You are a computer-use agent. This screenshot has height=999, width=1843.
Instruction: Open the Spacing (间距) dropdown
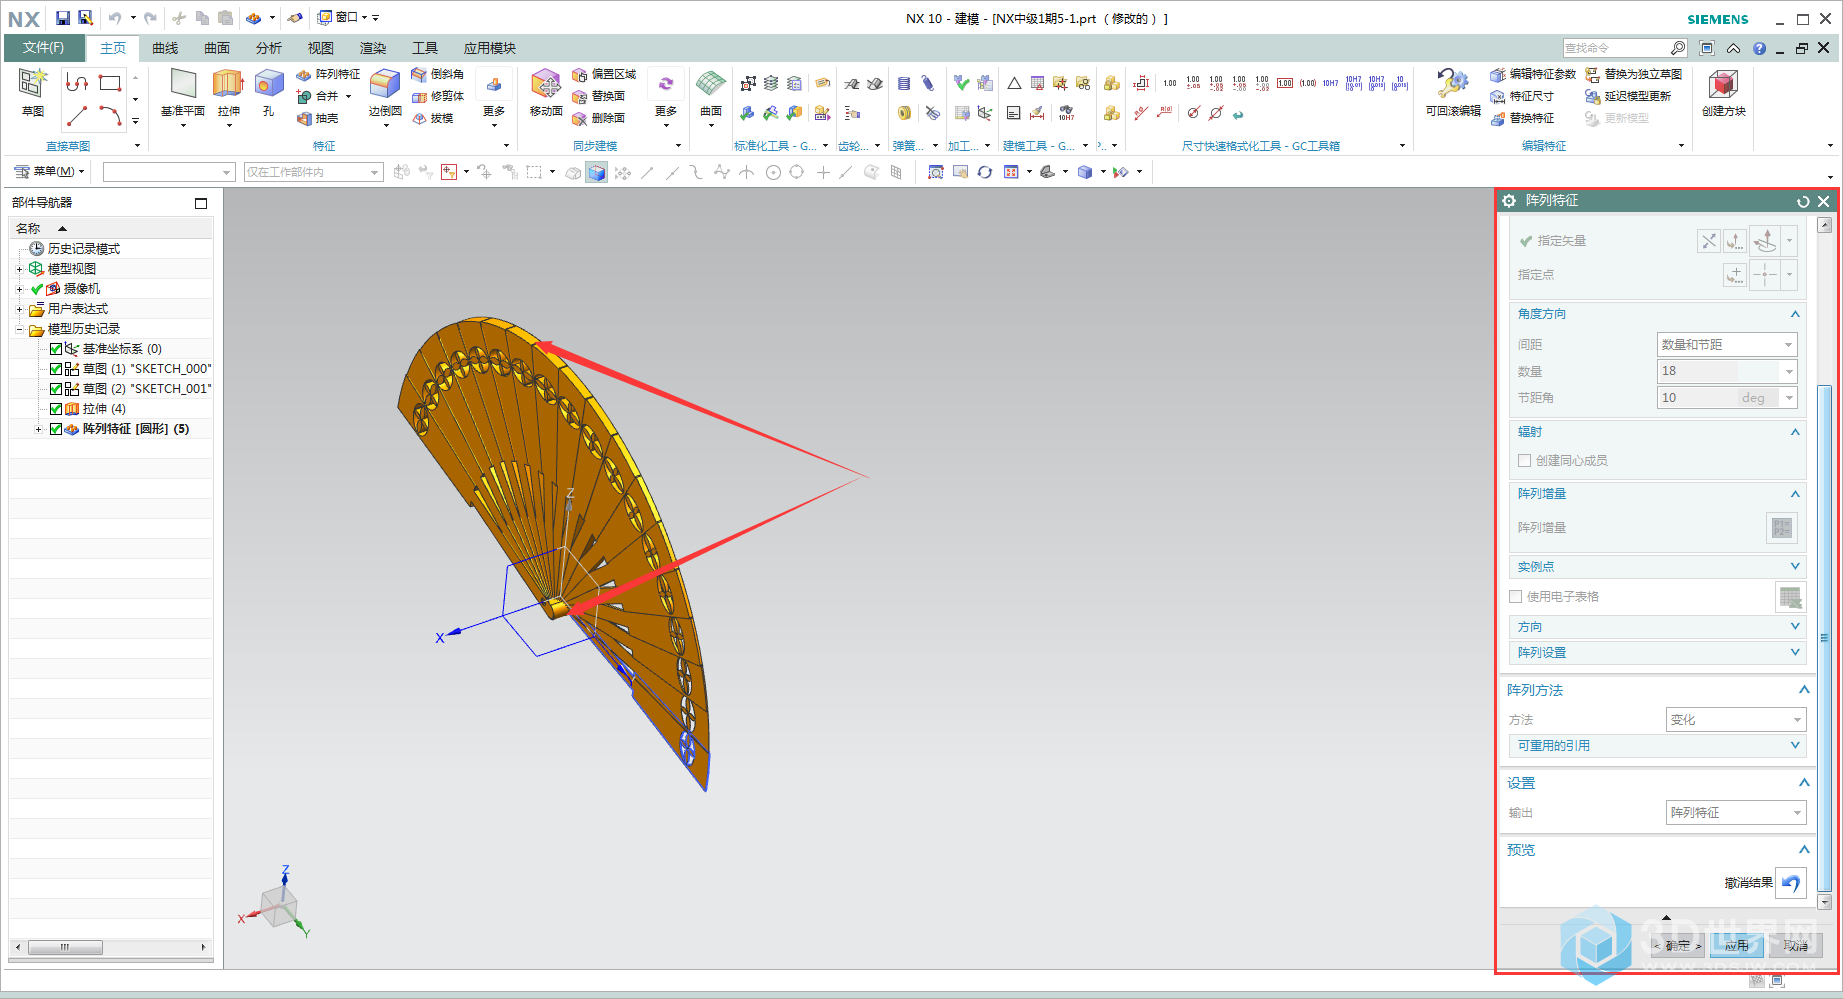click(1727, 344)
